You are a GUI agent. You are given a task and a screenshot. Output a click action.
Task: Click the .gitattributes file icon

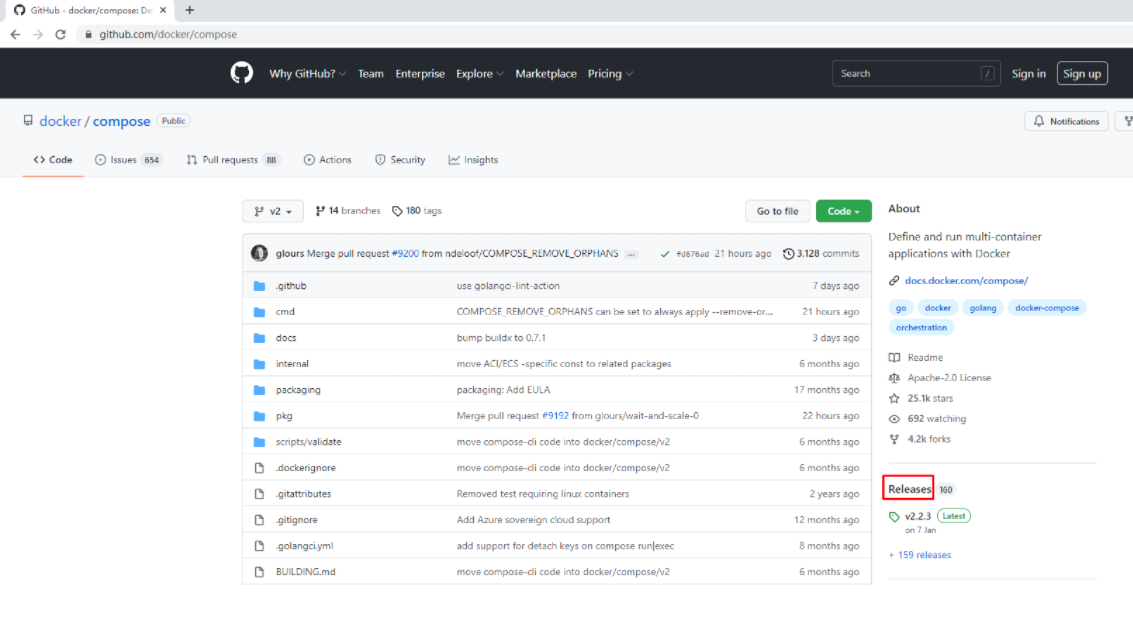pyautogui.click(x=259, y=494)
